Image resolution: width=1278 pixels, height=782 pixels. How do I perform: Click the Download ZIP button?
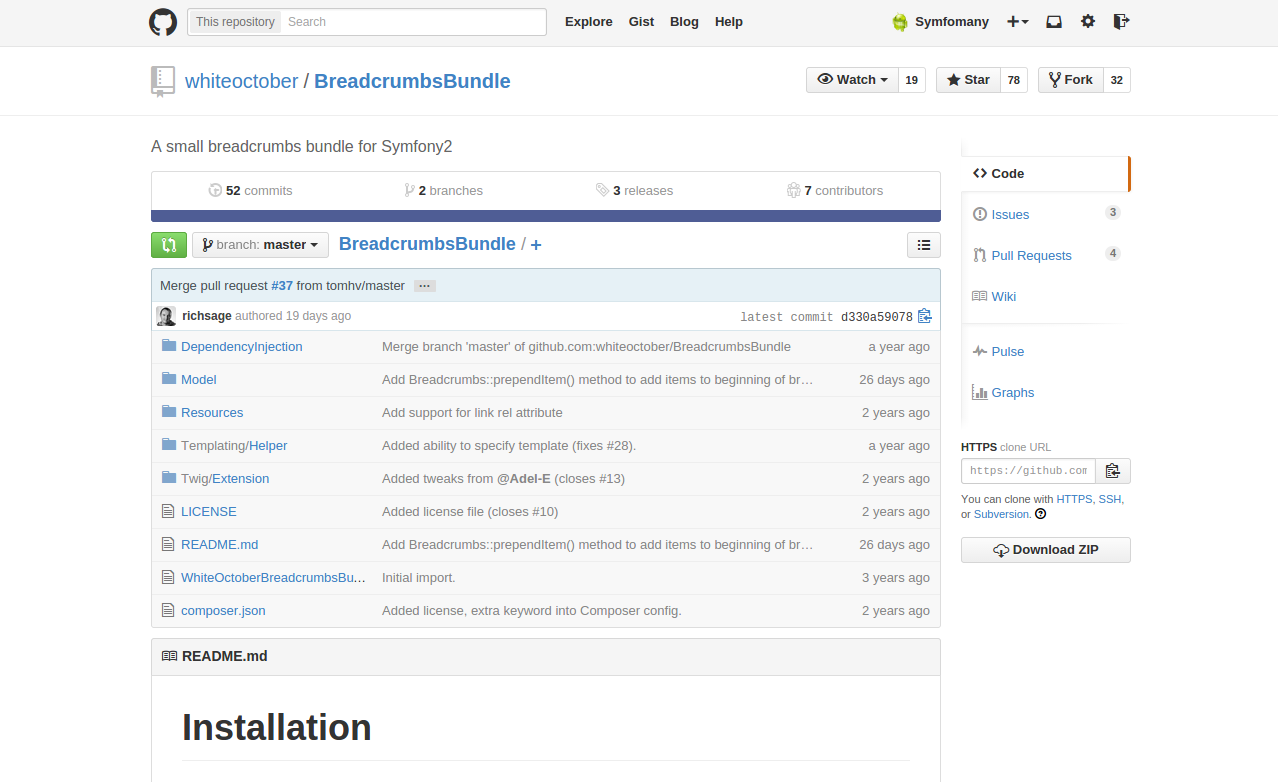point(1046,550)
